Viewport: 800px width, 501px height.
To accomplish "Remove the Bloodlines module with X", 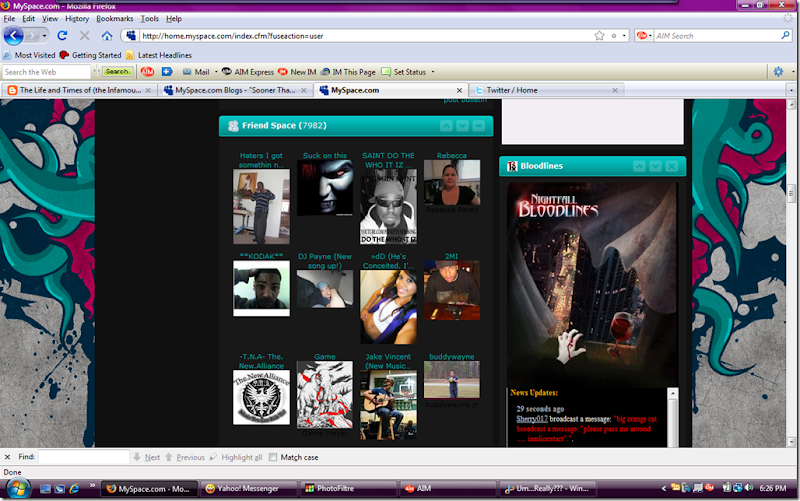I will point(672,166).
